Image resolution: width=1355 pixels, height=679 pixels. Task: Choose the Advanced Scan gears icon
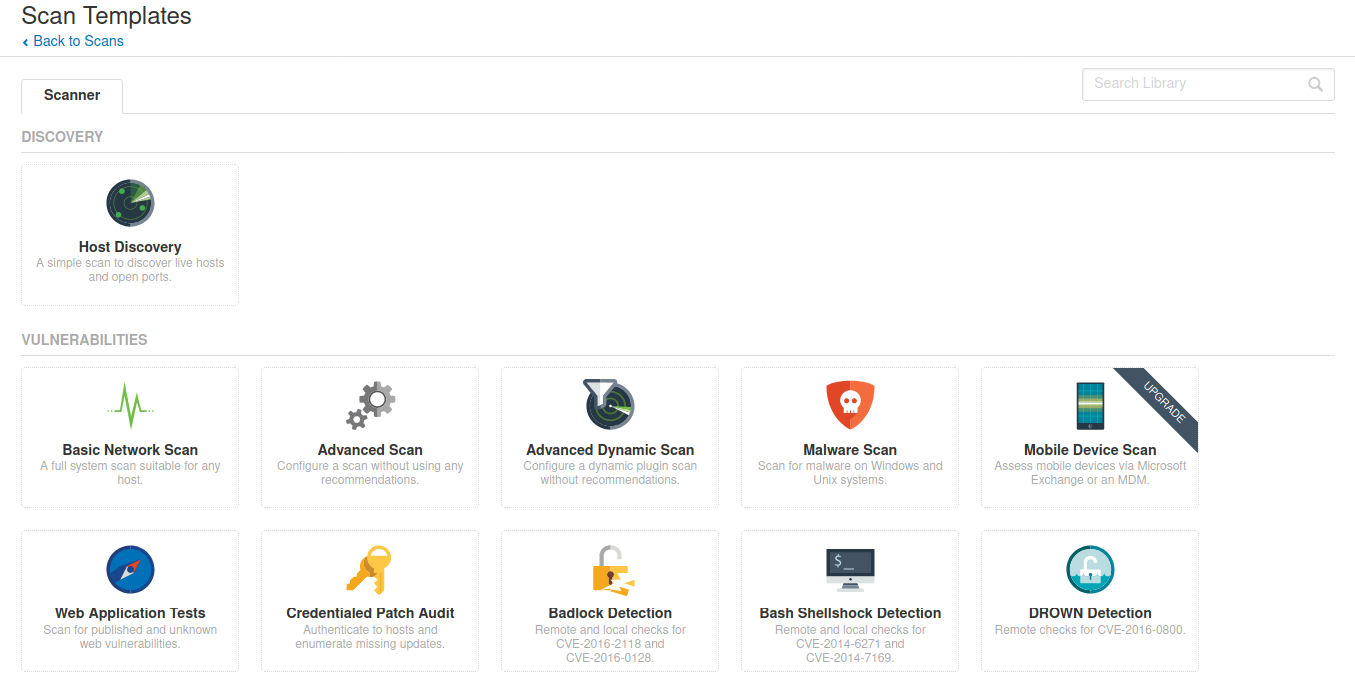370,405
